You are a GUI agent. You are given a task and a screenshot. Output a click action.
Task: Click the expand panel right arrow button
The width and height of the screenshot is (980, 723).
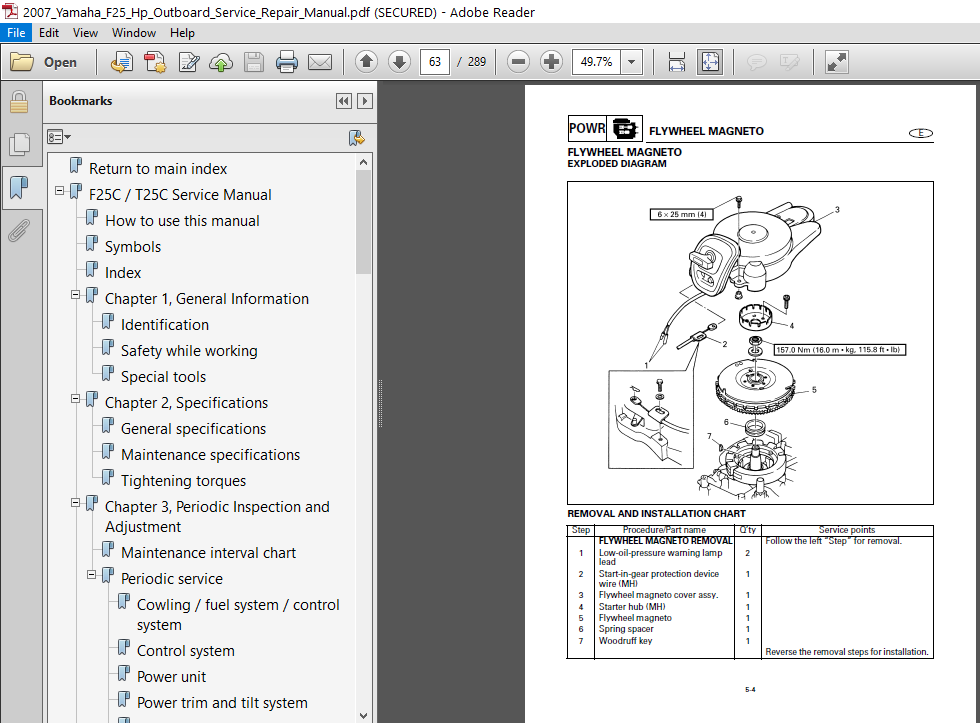pyautogui.click(x=365, y=101)
